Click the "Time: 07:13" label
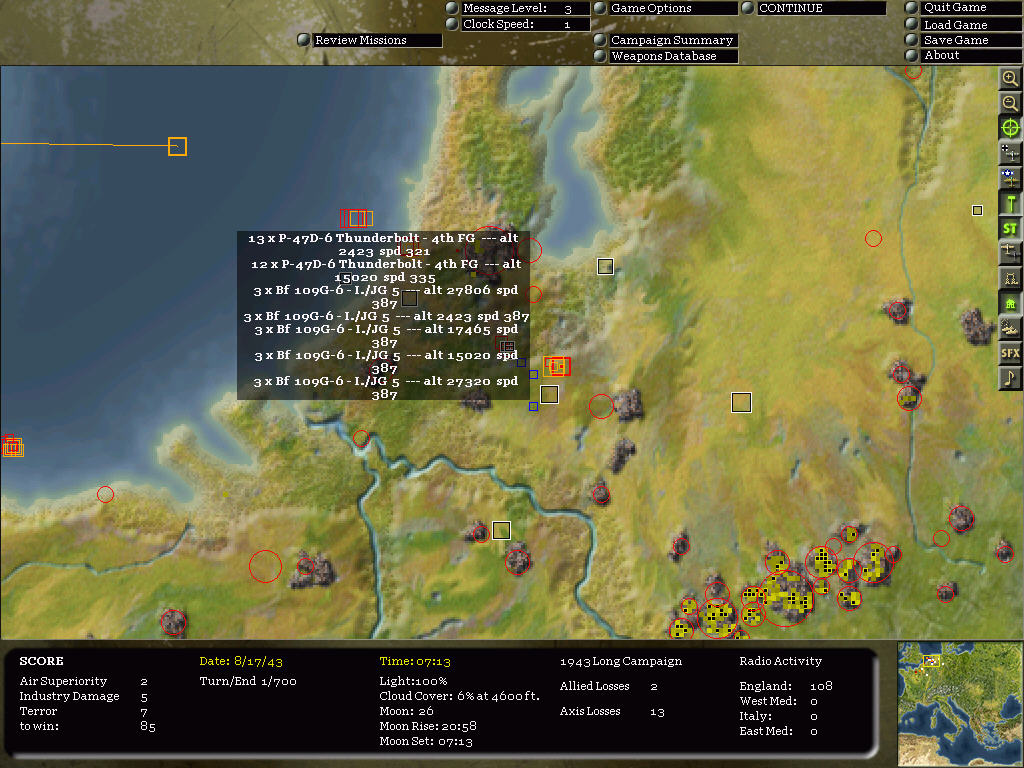Viewport: 1024px width, 768px height. click(x=415, y=662)
